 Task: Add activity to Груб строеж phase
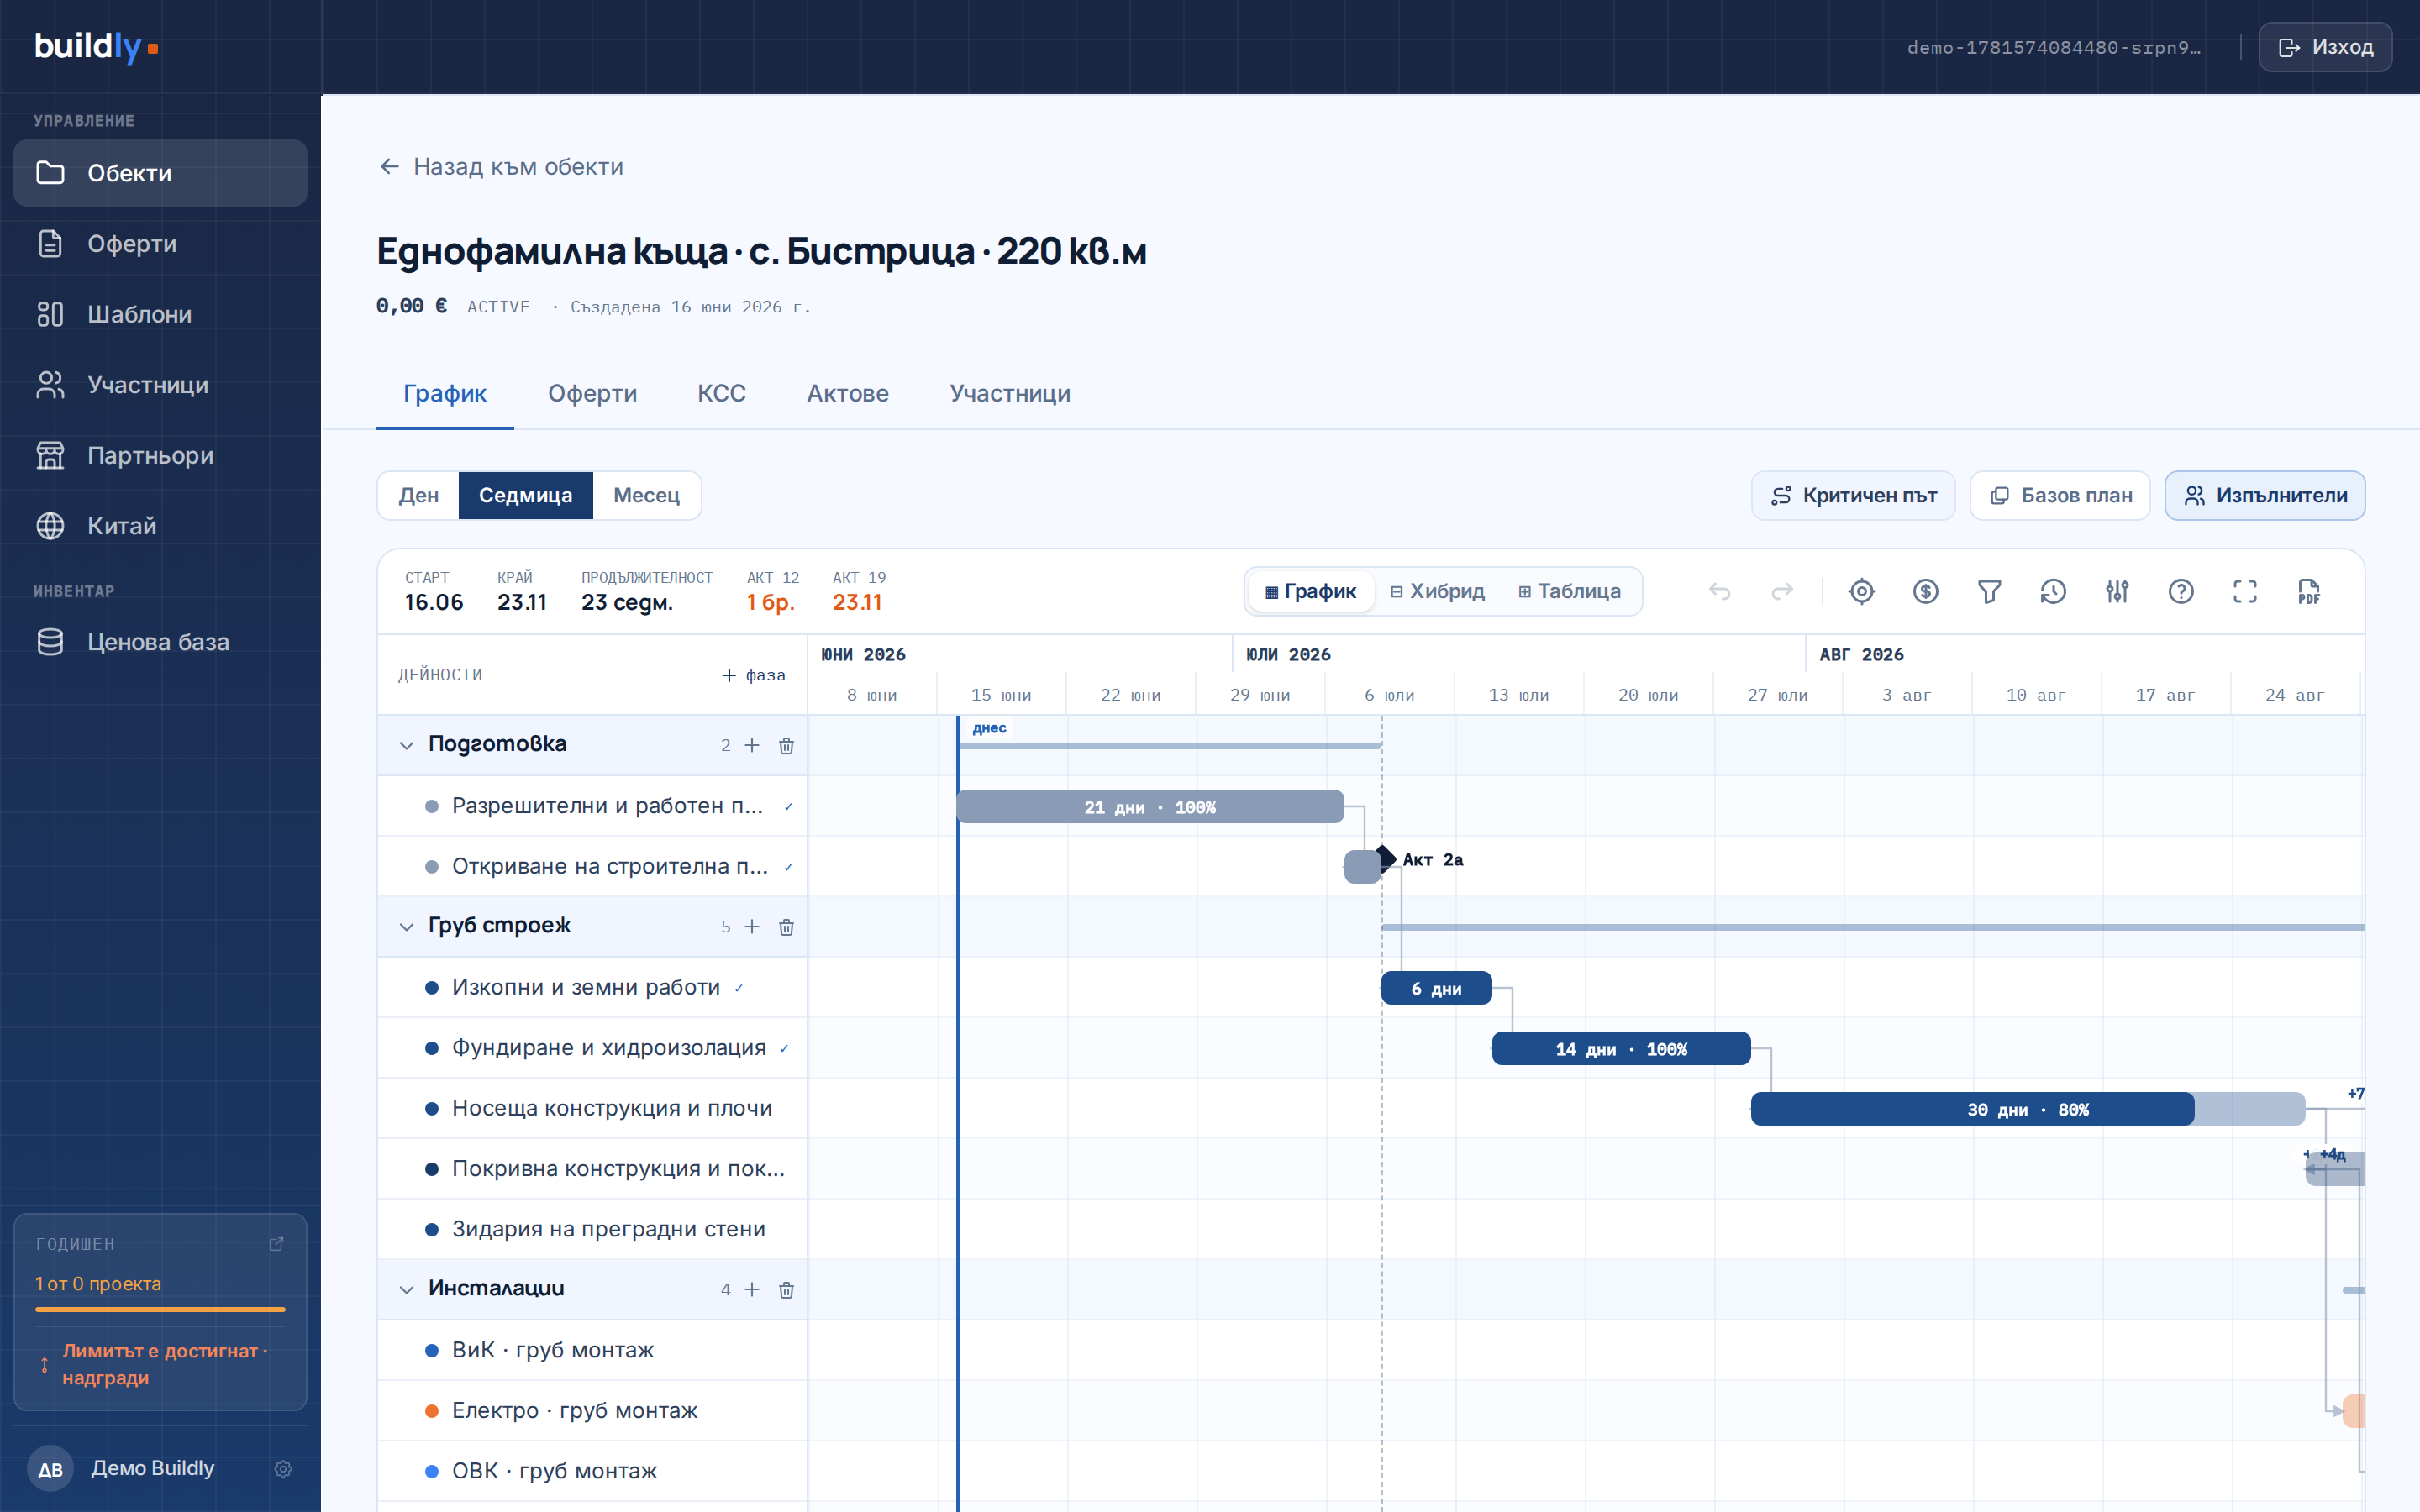pyautogui.click(x=752, y=927)
